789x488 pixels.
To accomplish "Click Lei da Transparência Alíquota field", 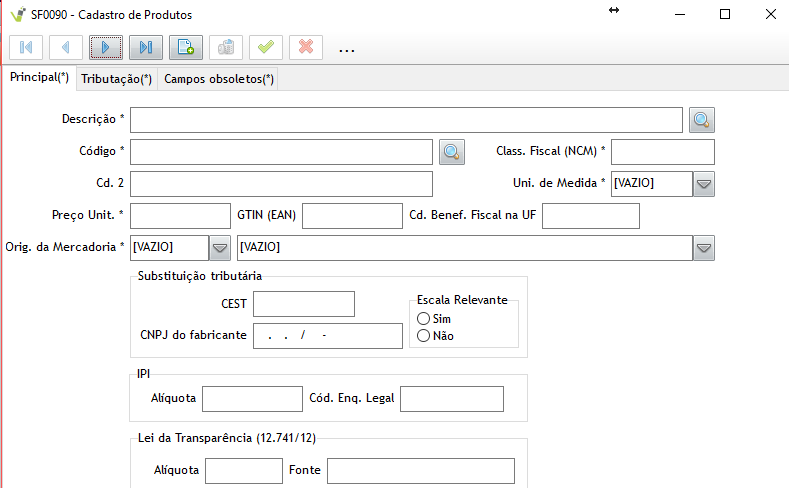I will [244, 471].
